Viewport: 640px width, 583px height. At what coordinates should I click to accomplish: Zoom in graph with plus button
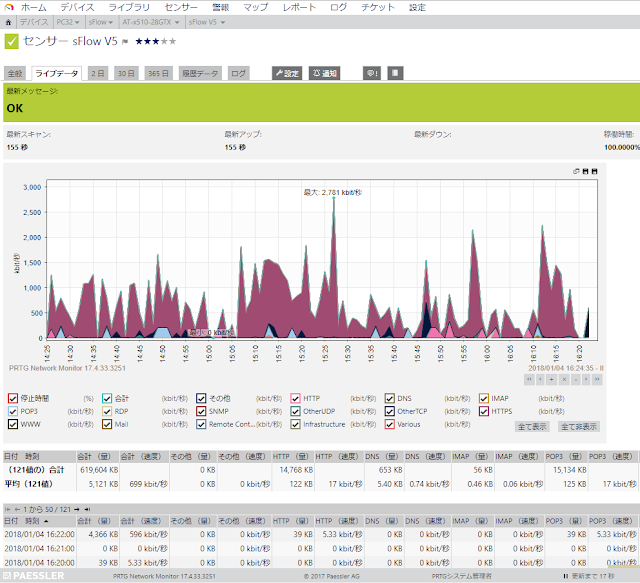(551, 380)
